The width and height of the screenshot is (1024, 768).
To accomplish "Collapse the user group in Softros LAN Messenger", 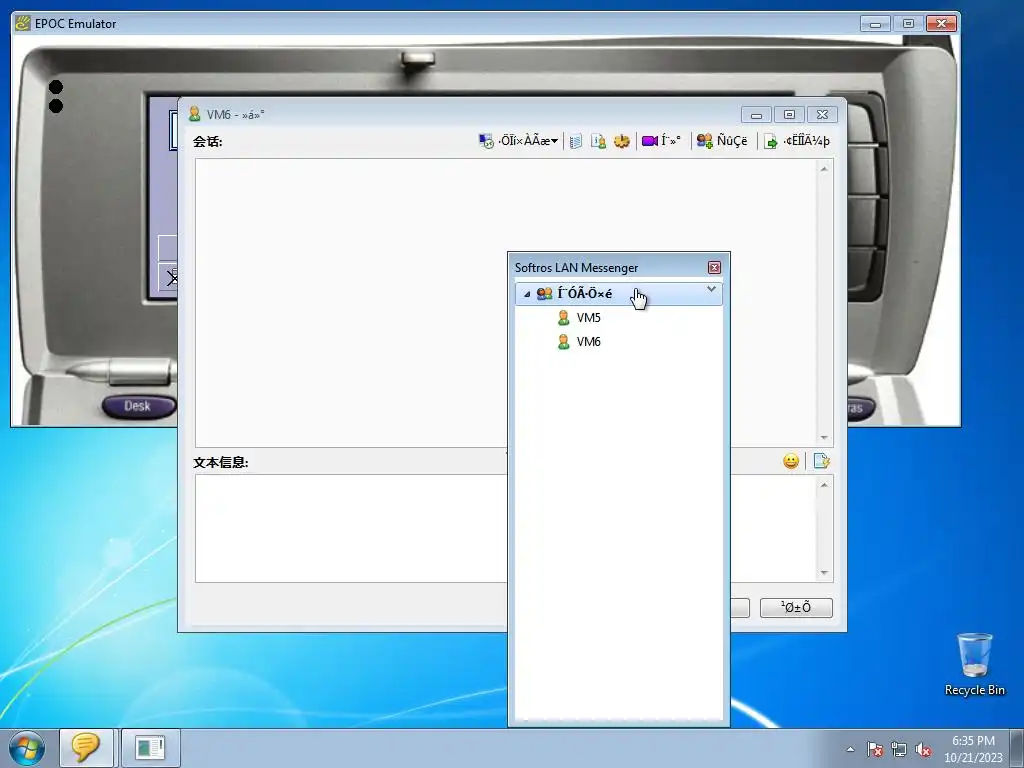I will pyautogui.click(x=527, y=295).
